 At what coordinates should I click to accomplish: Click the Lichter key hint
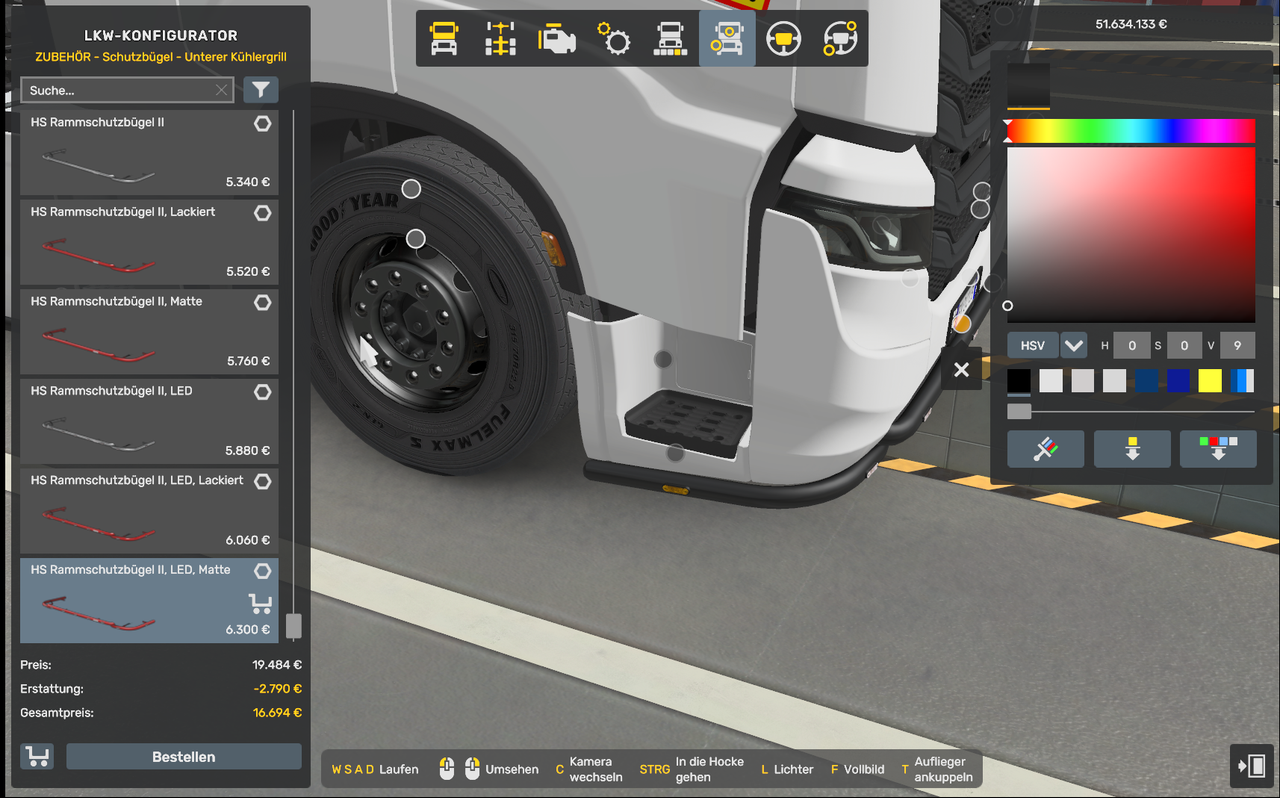coord(785,769)
